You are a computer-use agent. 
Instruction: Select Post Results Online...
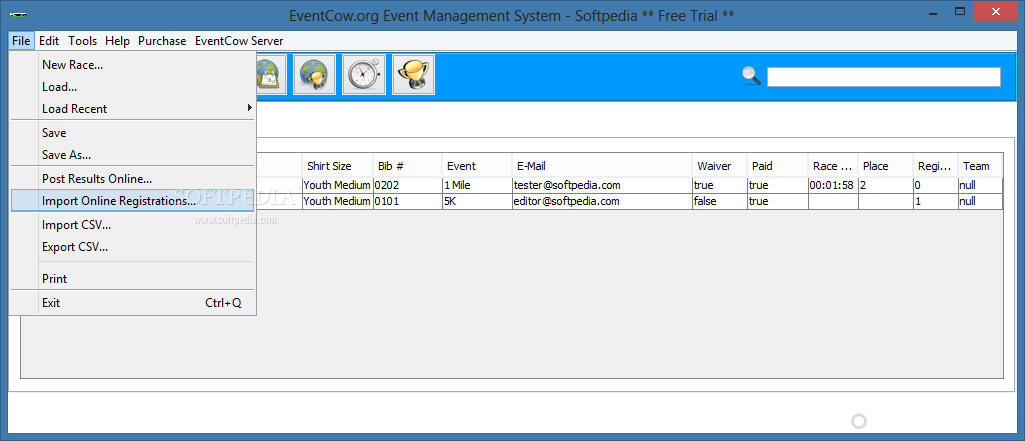tap(133, 178)
